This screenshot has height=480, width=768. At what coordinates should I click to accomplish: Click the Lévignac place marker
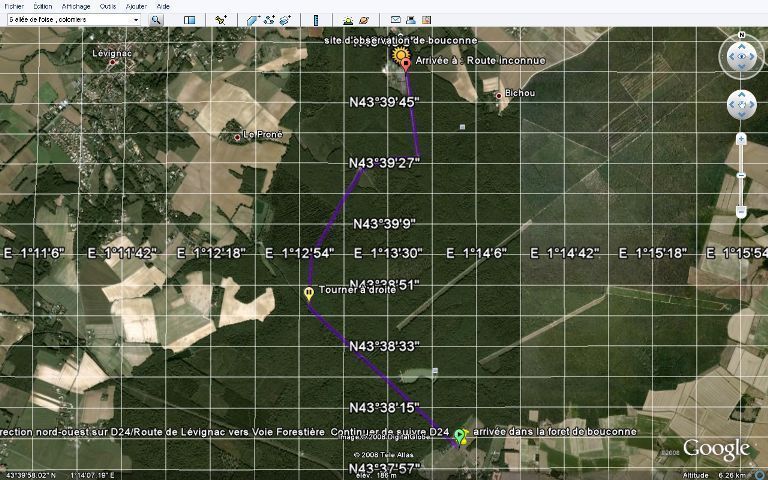(x=112, y=62)
